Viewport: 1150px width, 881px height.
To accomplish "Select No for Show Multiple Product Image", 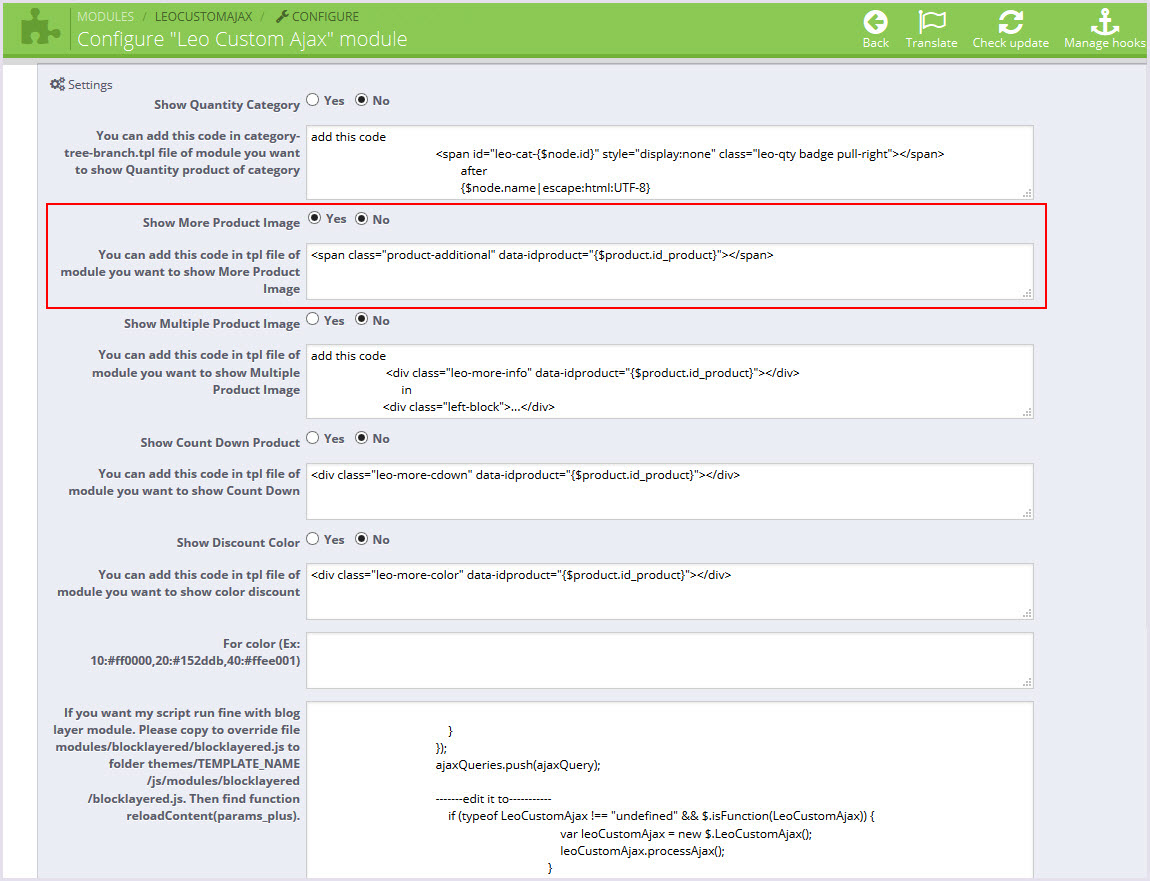I will pos(362,319).
